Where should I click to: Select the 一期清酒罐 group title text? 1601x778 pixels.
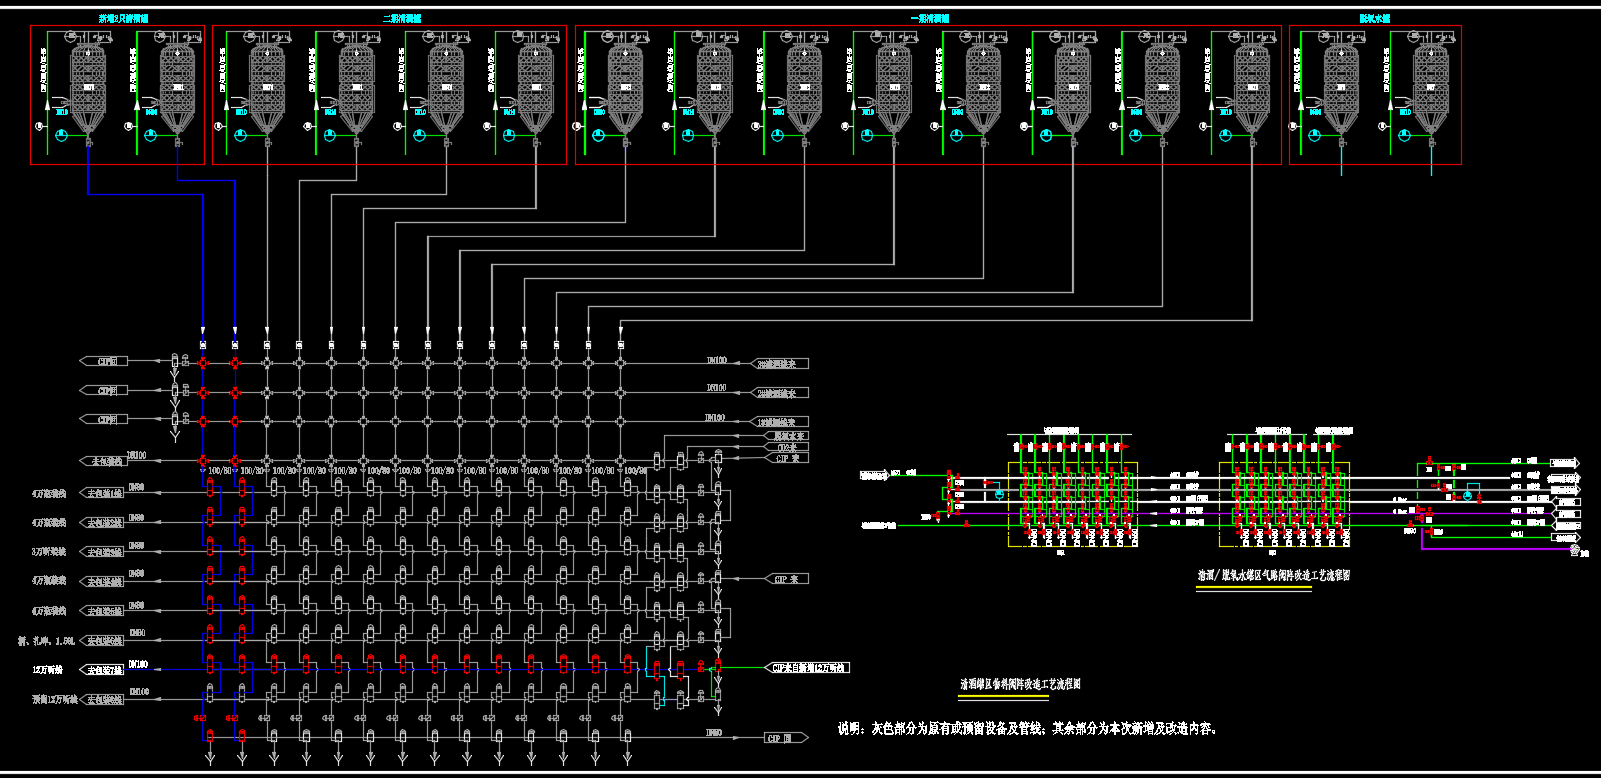pyautogui.click(x=929, y=19)
